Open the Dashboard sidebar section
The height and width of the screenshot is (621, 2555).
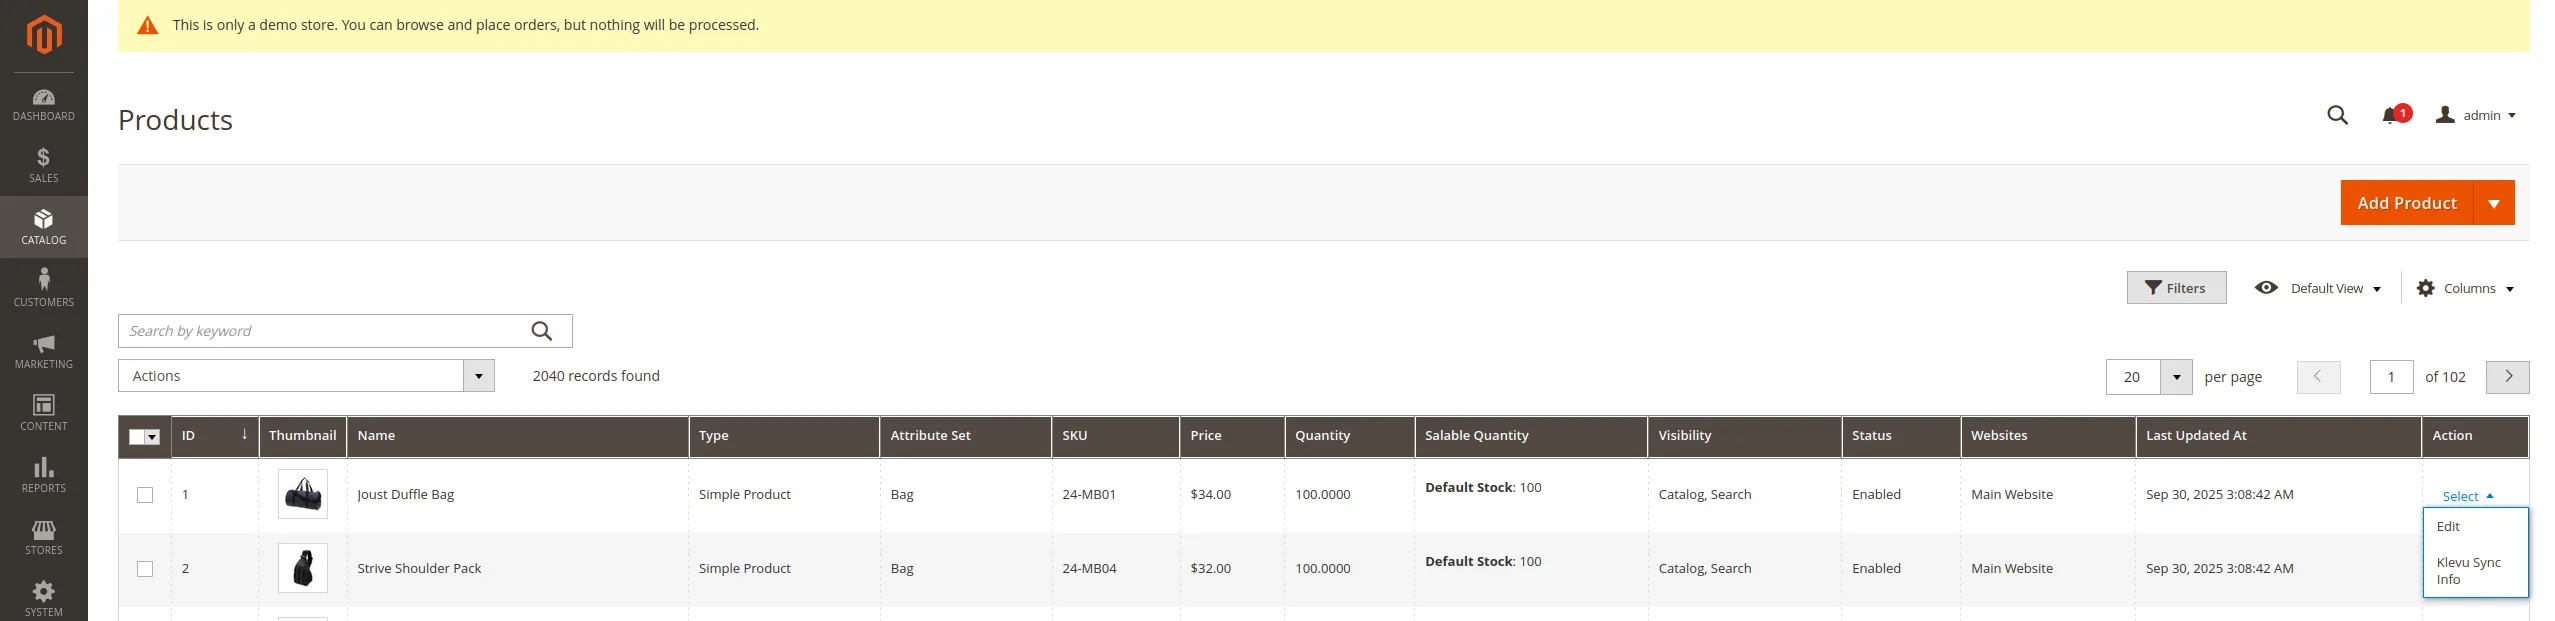tap(44, 105)
